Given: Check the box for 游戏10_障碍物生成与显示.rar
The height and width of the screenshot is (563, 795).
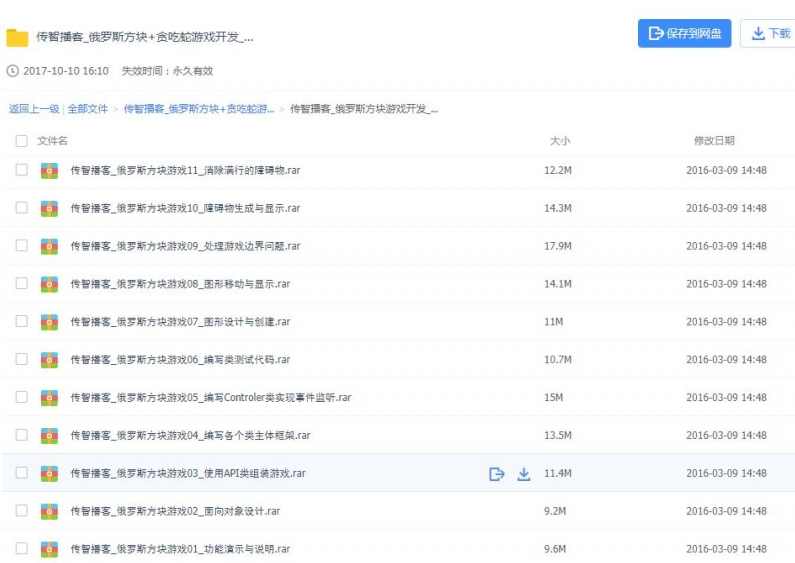Looking at the screenshot, I should 21,207.
